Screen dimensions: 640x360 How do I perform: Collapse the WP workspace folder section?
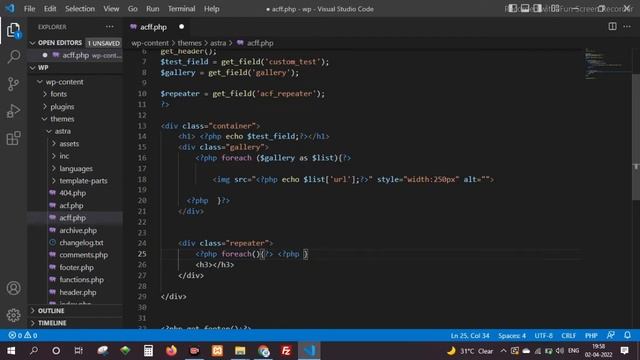[43, 68]
